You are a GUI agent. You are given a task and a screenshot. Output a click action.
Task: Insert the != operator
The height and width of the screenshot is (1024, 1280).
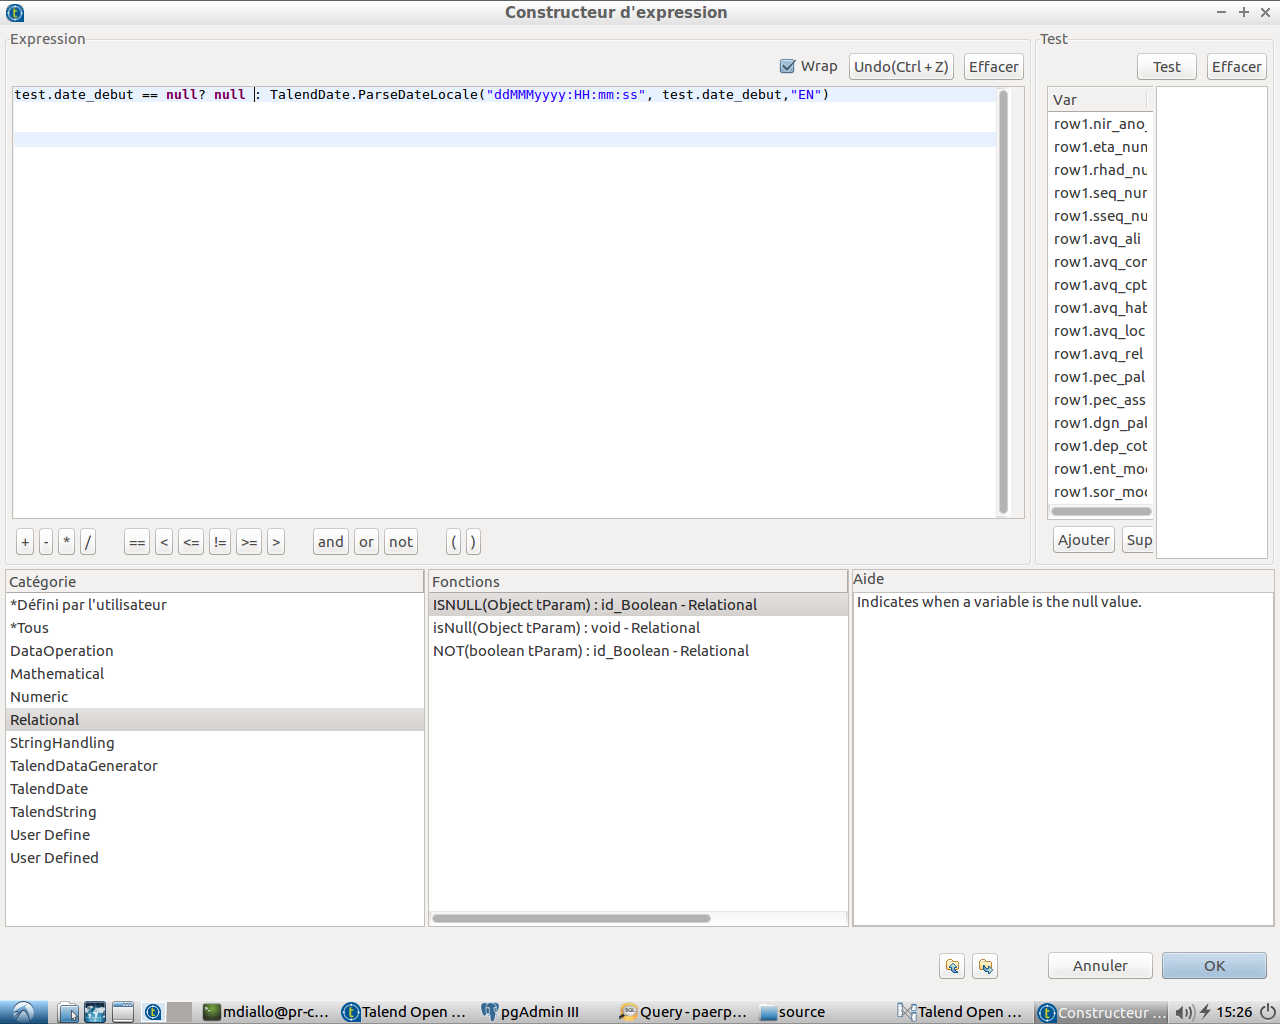(x=220, y=542)
